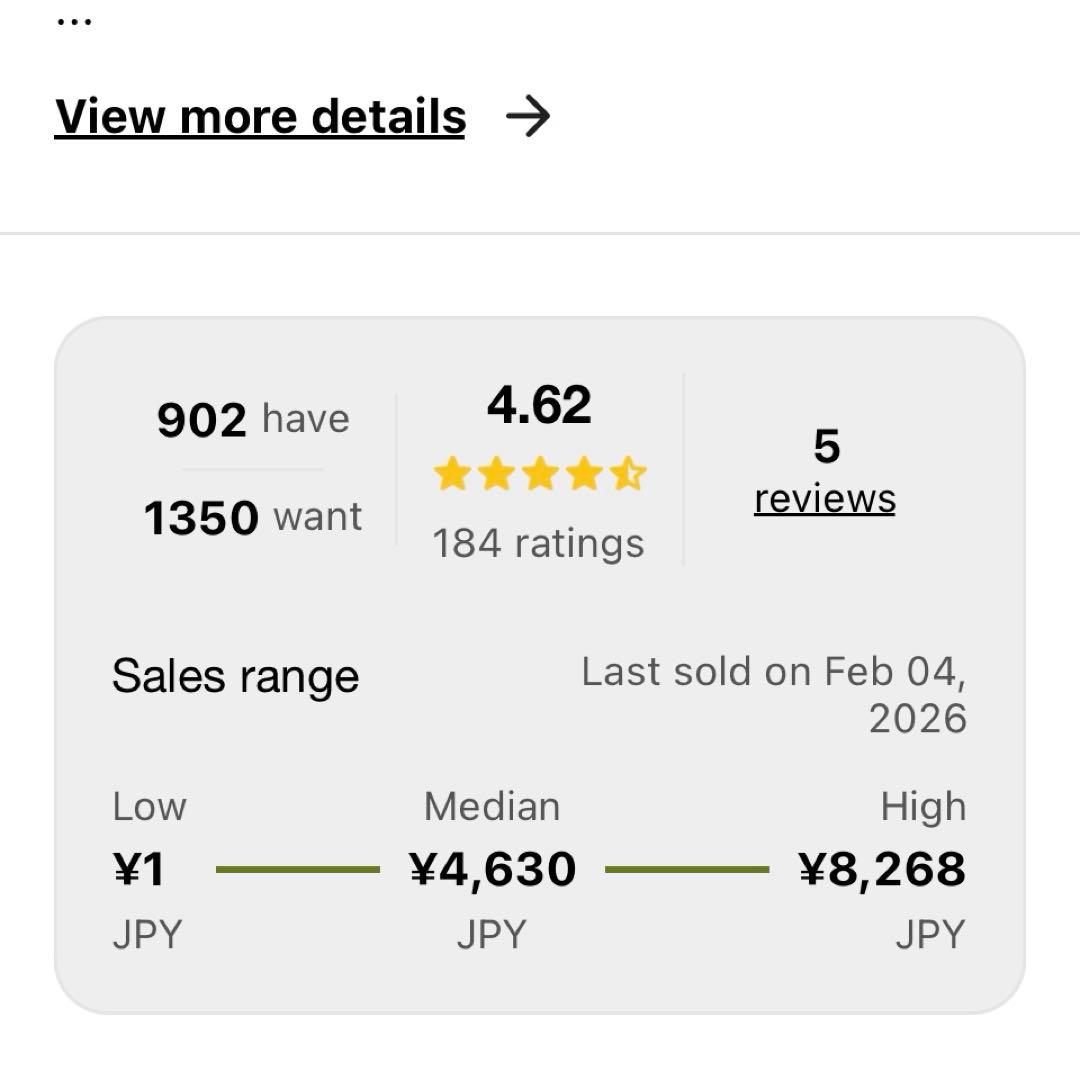The width and height of the screenshot is (1080, 1080).
Task: Open the View more details link
Action: click(x=260, y=117)
